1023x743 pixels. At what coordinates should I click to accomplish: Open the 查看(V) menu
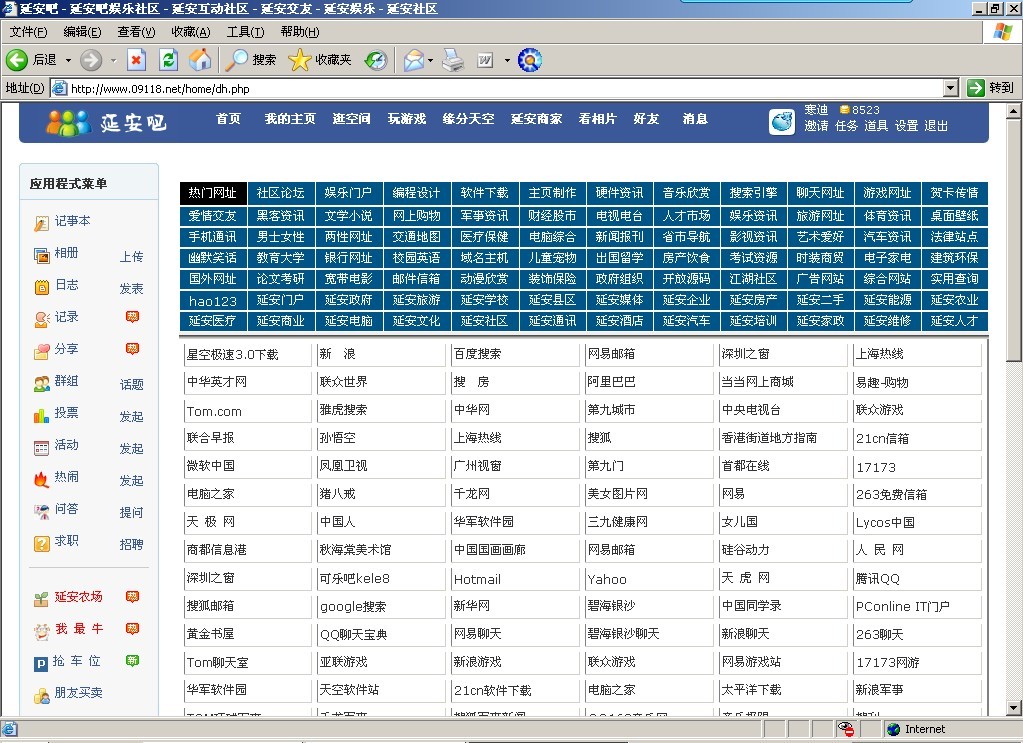(136, 31)
